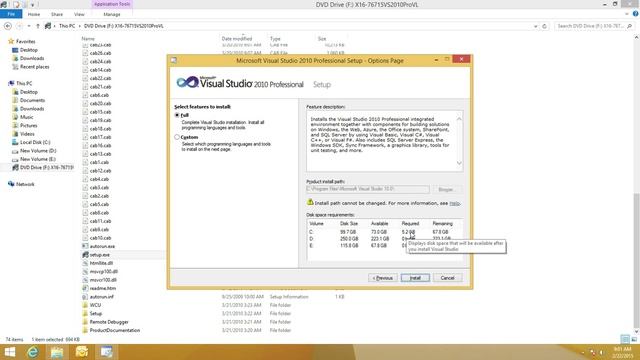Open Local Disk (C:) in navigation pane
Screen dimensions: 640x360
coord(35,142)
